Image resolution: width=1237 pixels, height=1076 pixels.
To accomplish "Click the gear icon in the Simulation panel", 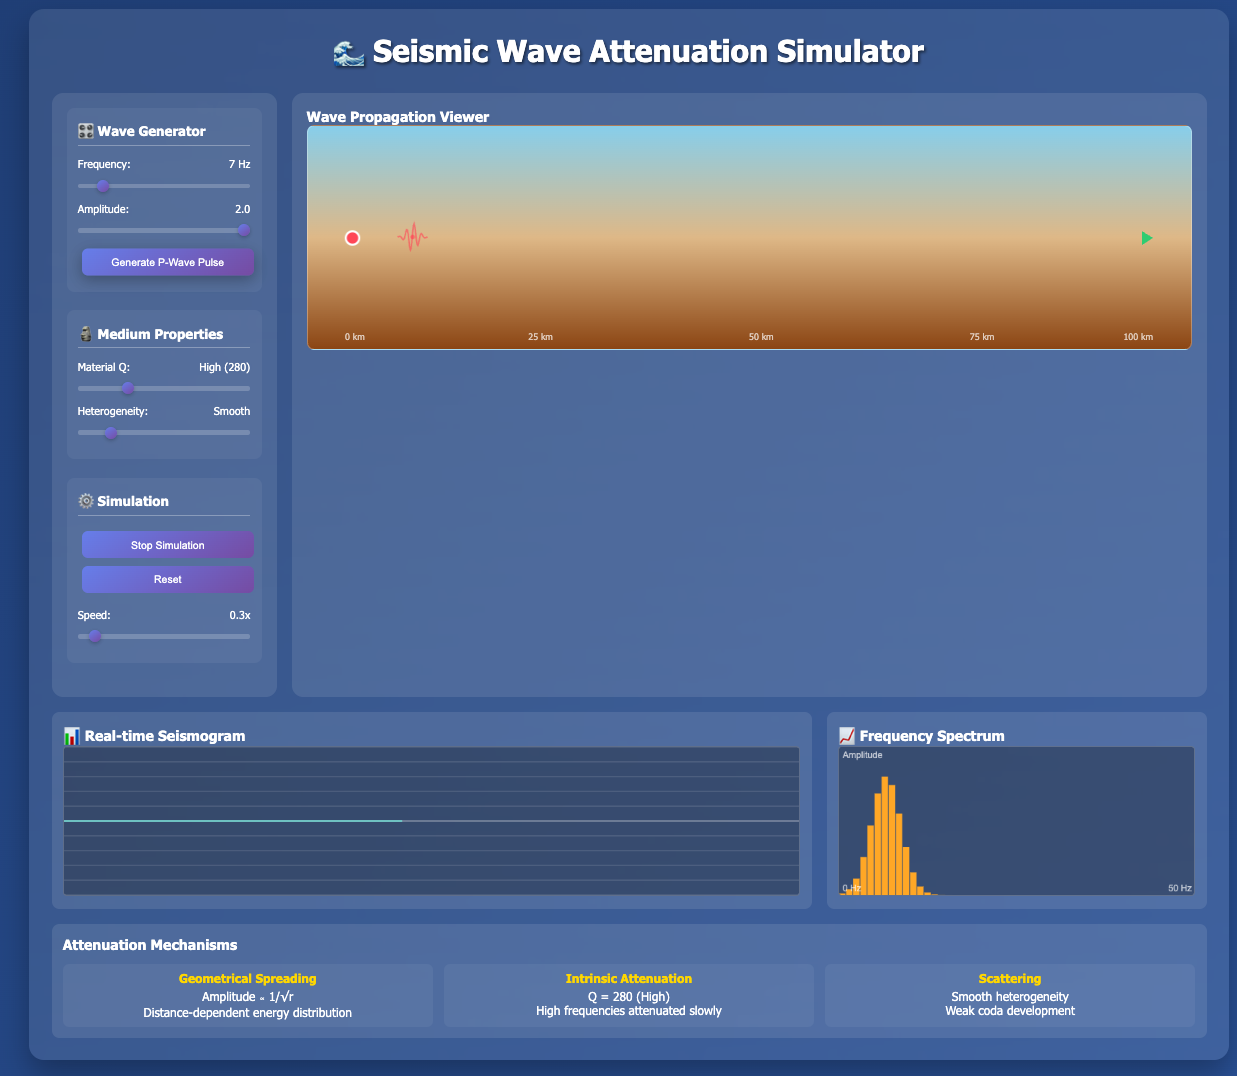I will pos(85,501).
